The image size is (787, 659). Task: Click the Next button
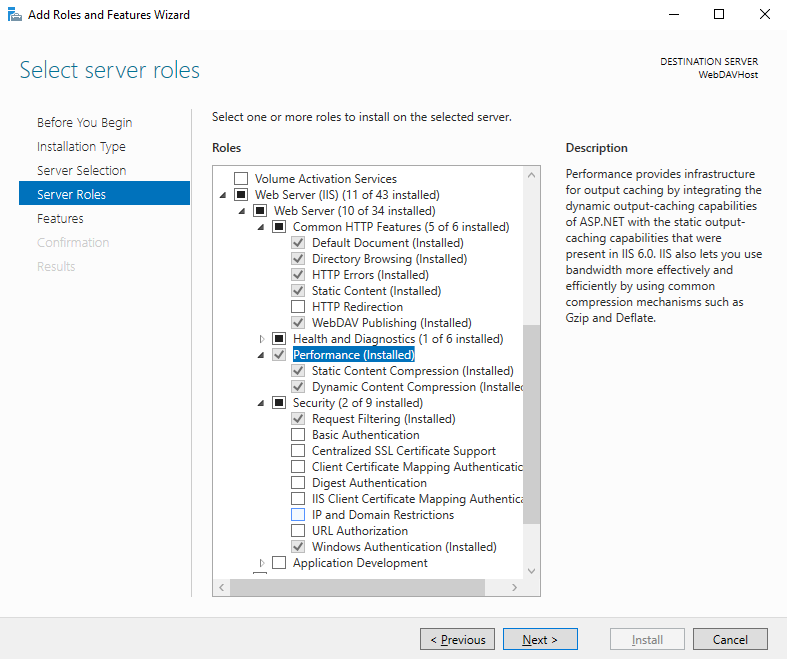point(540,639)
